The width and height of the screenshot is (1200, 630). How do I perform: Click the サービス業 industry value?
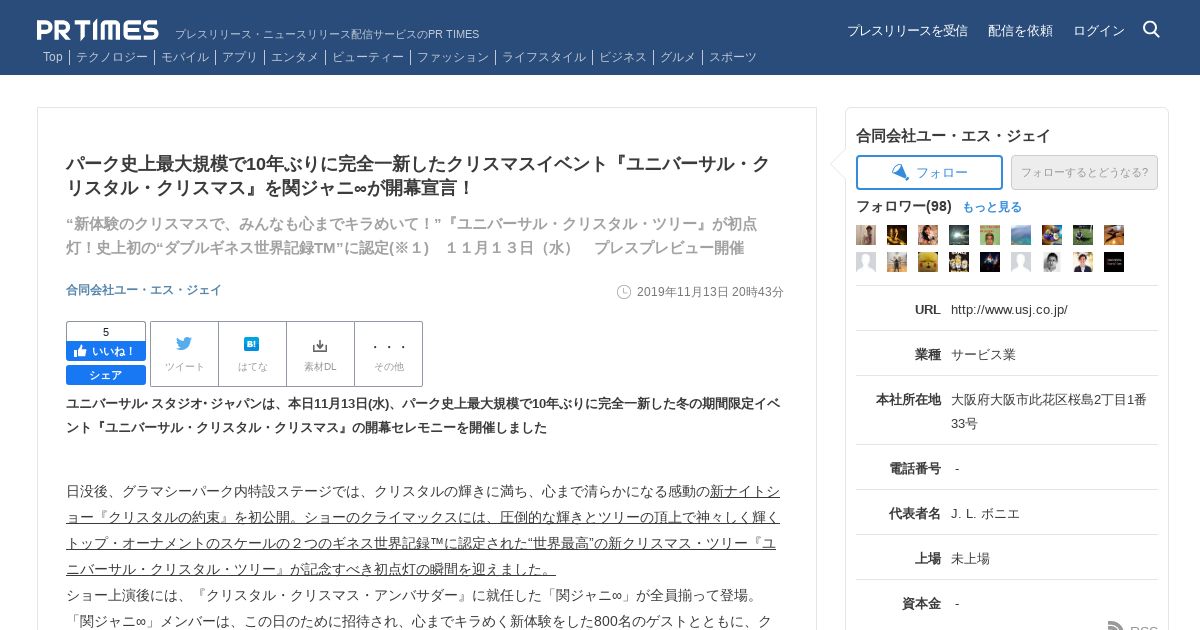coord(983,354)
